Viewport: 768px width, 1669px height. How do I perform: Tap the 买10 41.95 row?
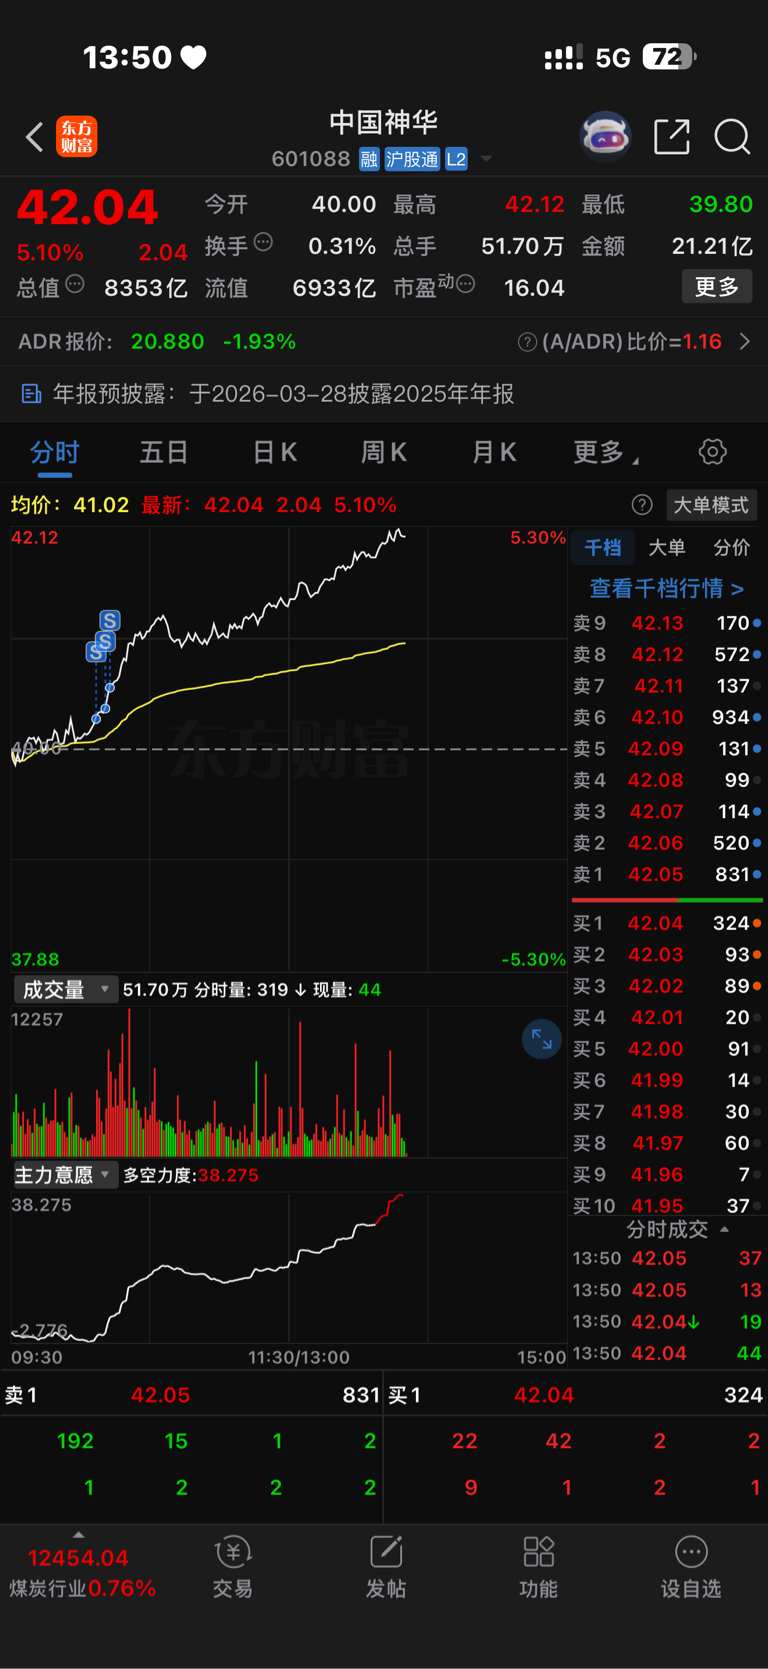pyautogui.click(x=667, y=1206)
